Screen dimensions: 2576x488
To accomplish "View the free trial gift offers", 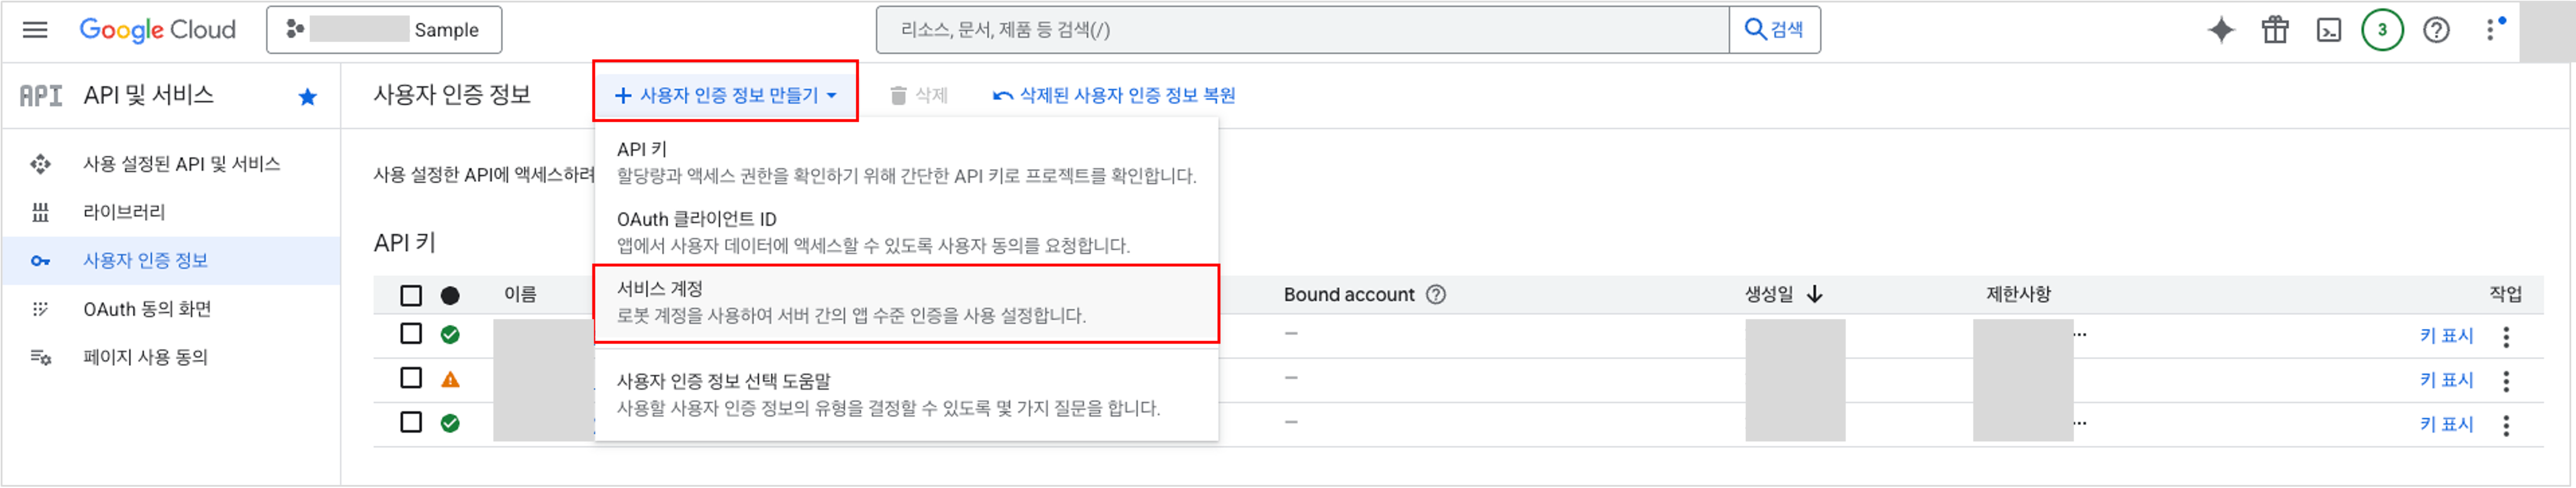I will pos(2277,30).
